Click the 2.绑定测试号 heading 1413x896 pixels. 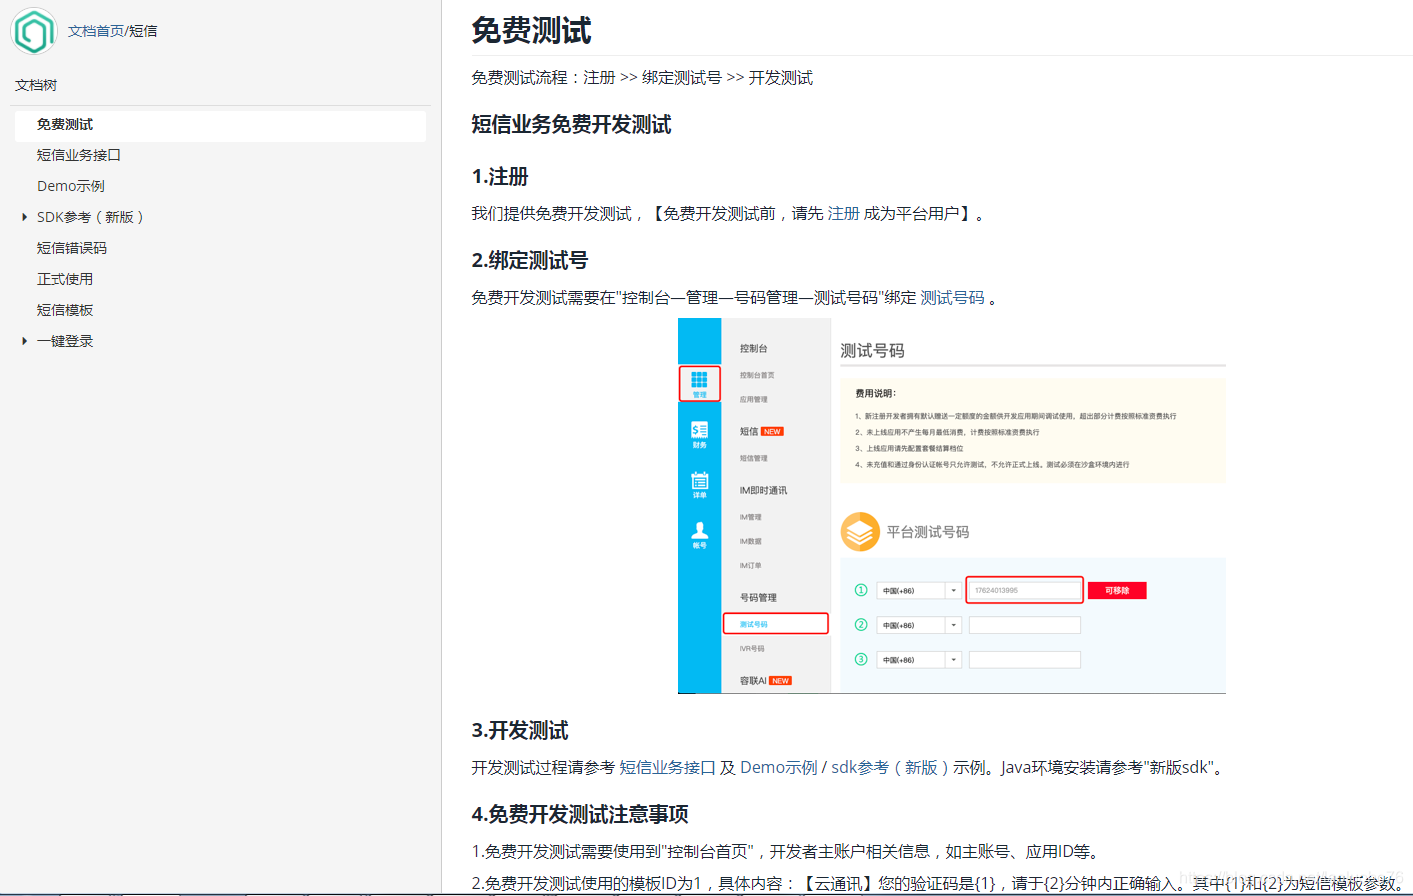tap(530, 260)
